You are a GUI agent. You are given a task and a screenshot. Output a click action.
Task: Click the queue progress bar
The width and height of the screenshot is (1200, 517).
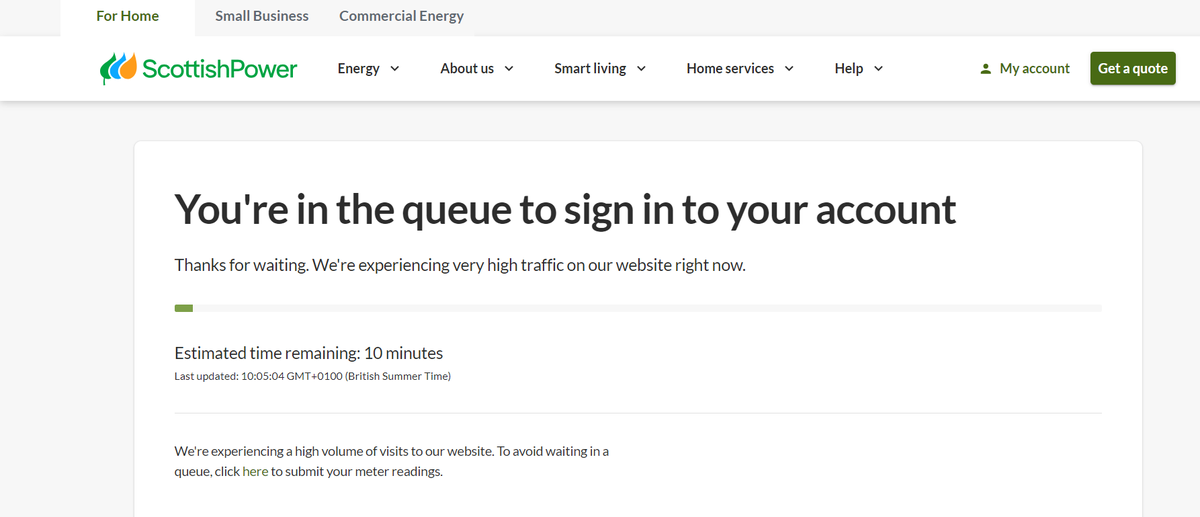click(x=638, y=308)
